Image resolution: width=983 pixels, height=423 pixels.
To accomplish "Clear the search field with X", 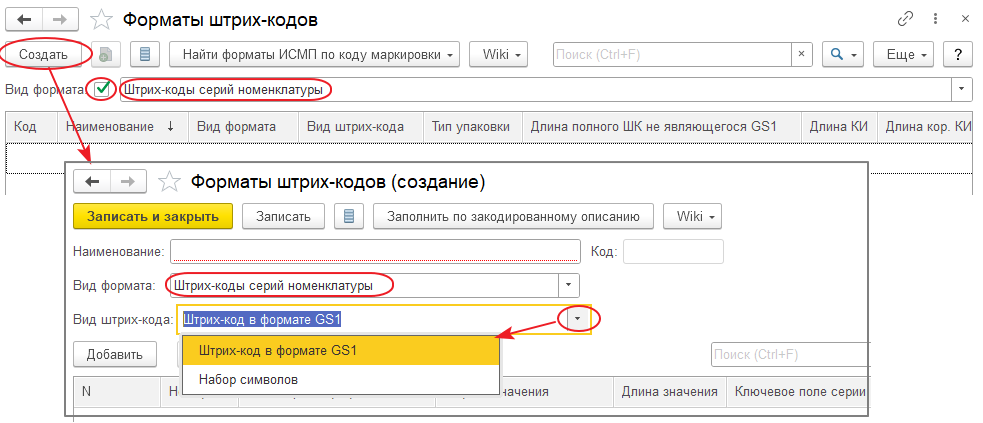I will (x=801, y=54).
